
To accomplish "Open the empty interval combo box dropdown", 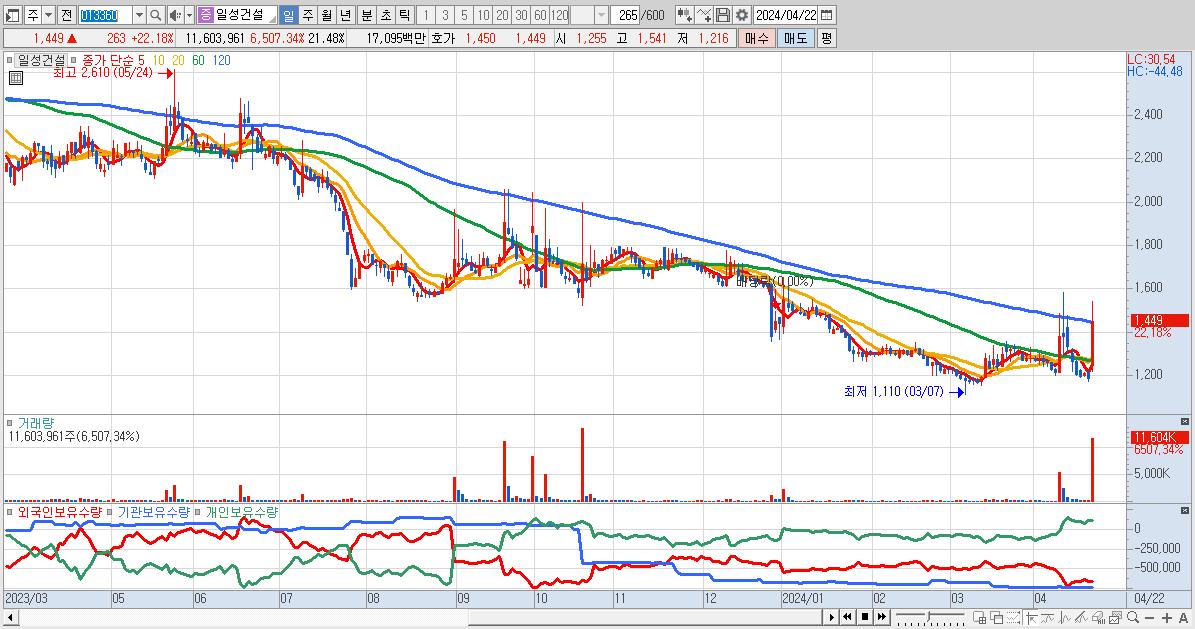I will coord(601,14).
